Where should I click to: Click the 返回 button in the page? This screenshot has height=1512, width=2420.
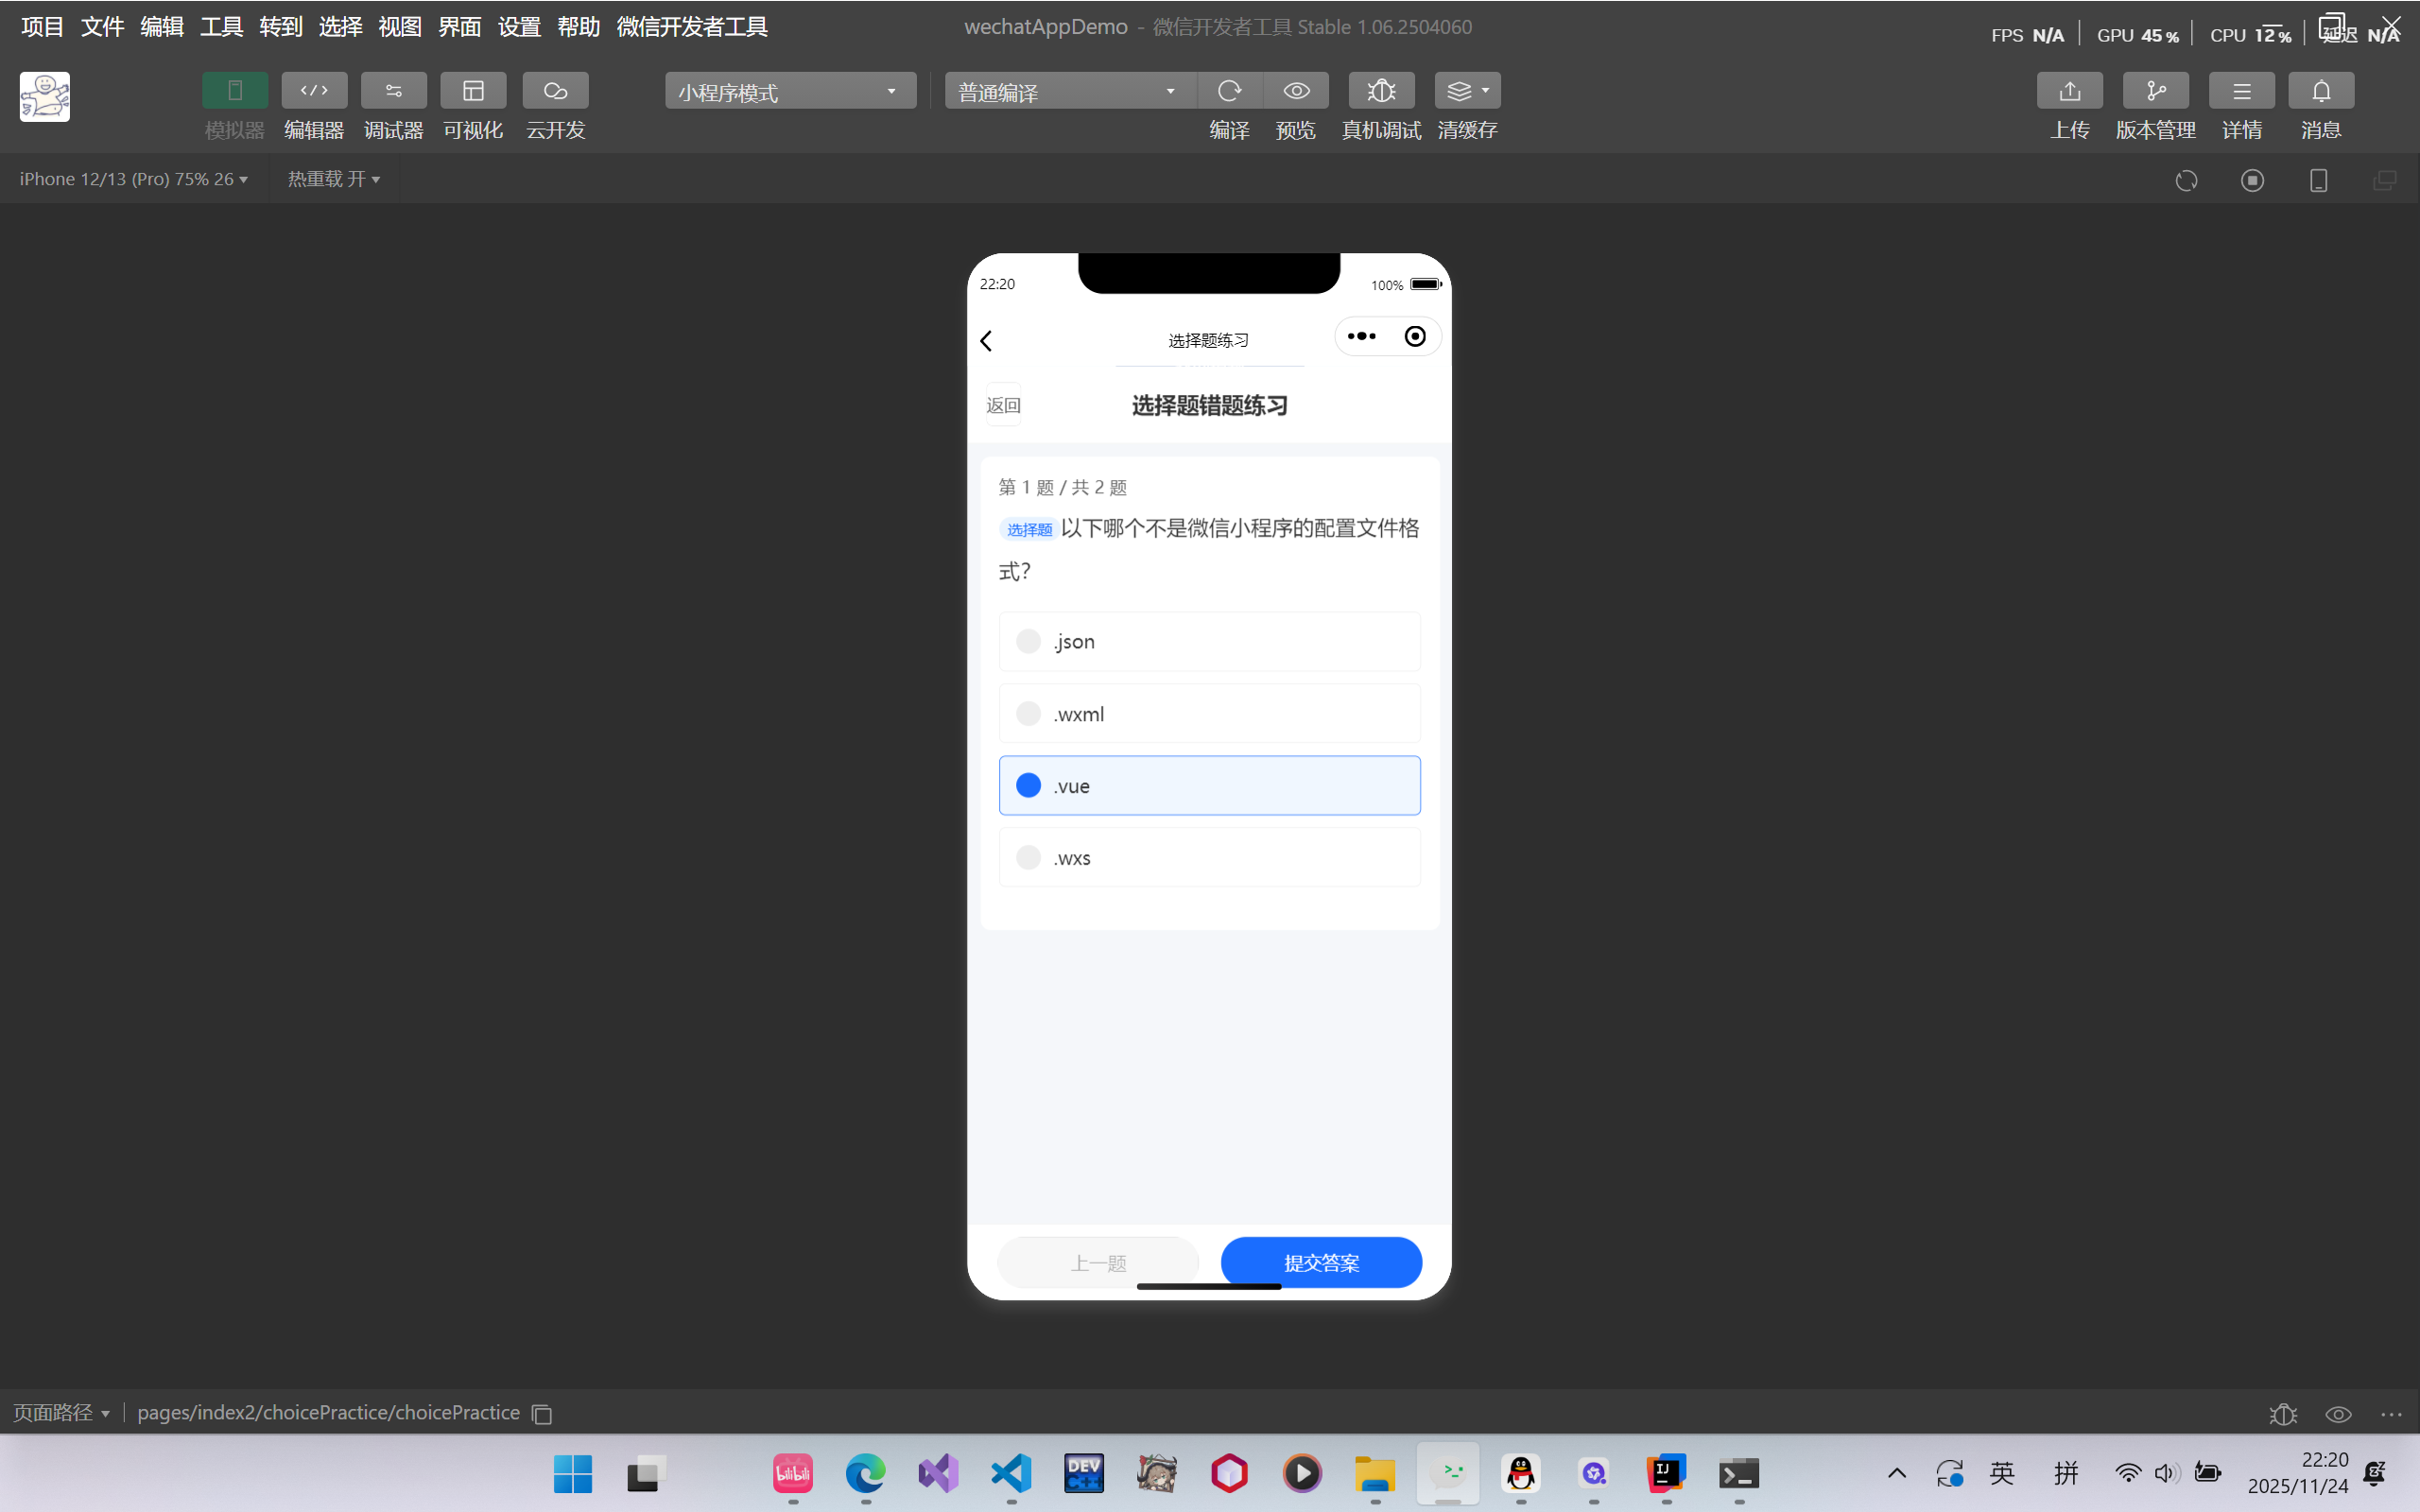click(1003, 405)
